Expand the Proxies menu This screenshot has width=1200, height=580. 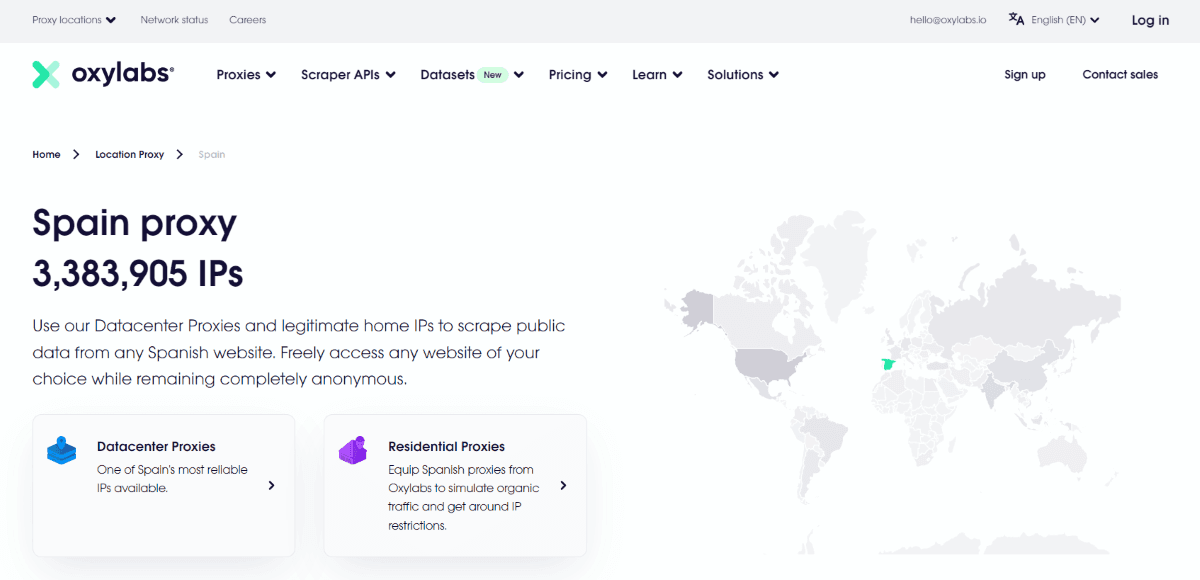(x=246, y=75)
